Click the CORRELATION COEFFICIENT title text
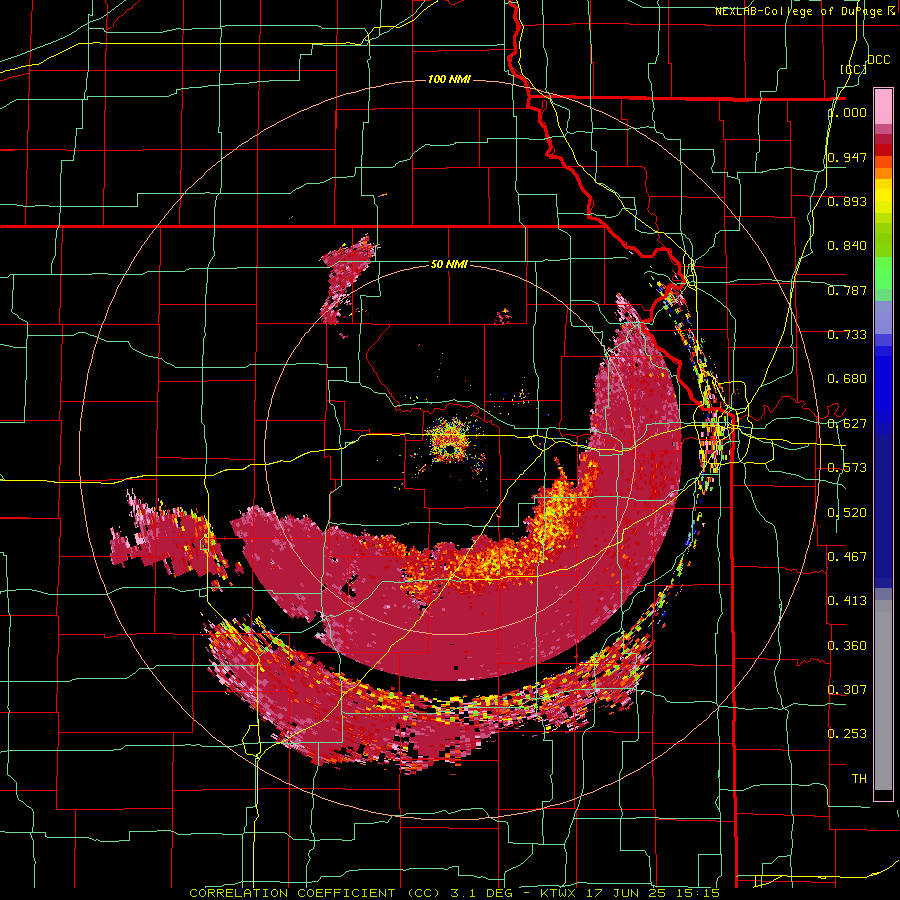 292,893
